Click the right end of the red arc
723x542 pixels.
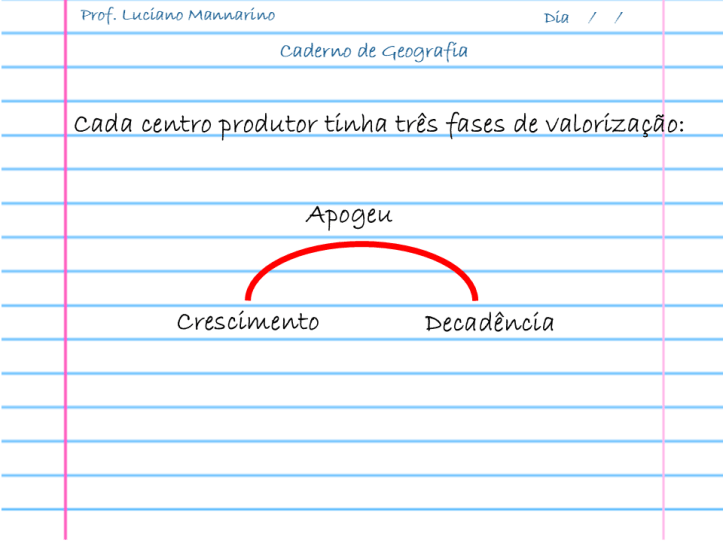pyautogui.click(x=474, y=295)
